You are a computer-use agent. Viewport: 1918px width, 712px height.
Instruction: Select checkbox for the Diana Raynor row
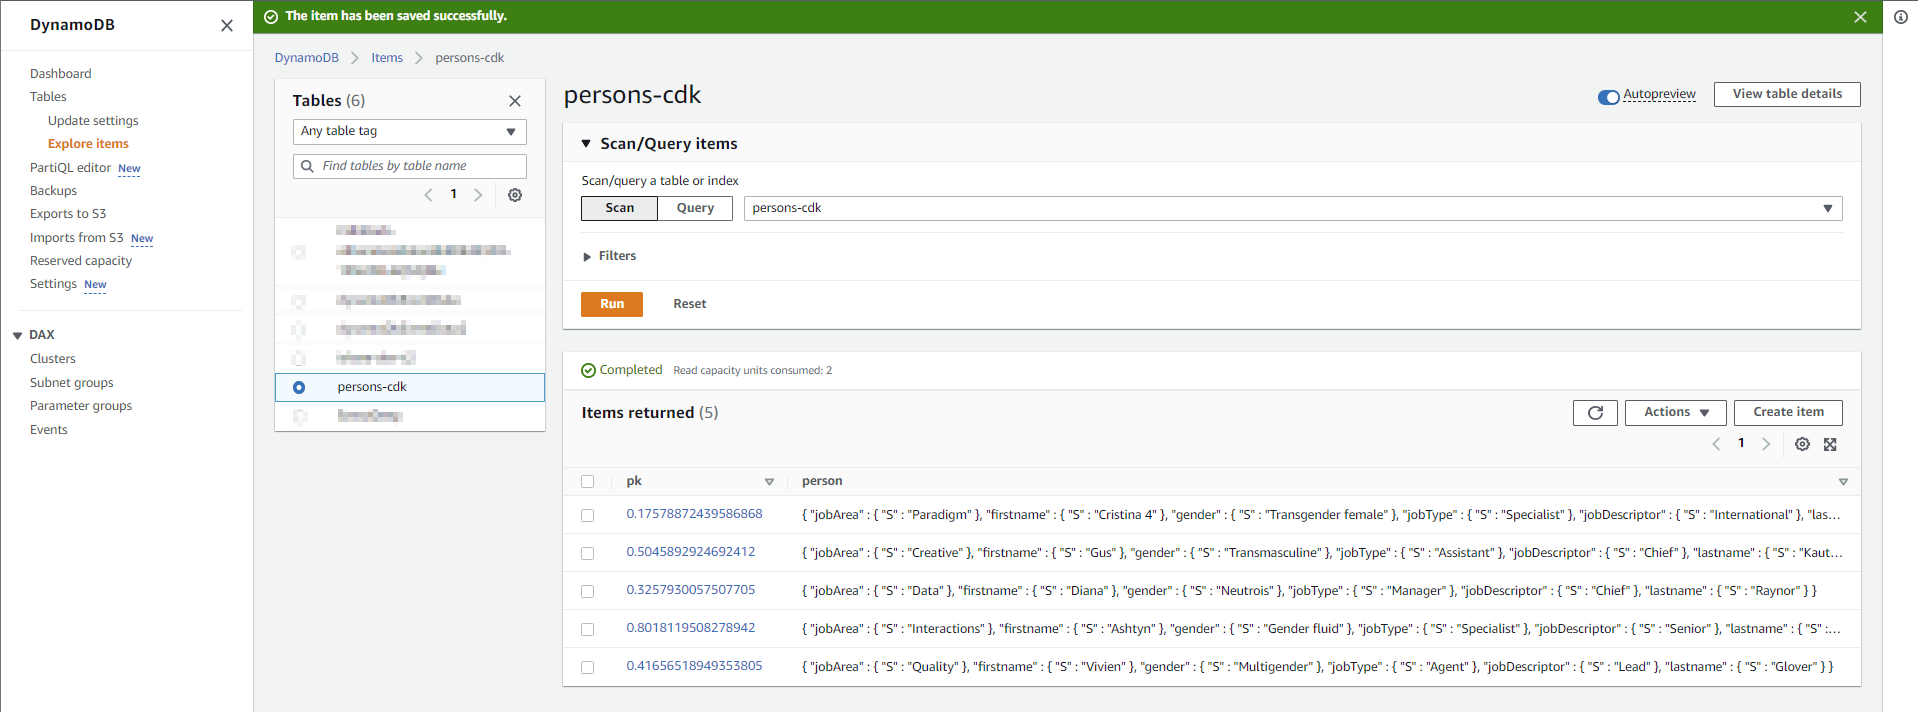[x=588, y=592]
